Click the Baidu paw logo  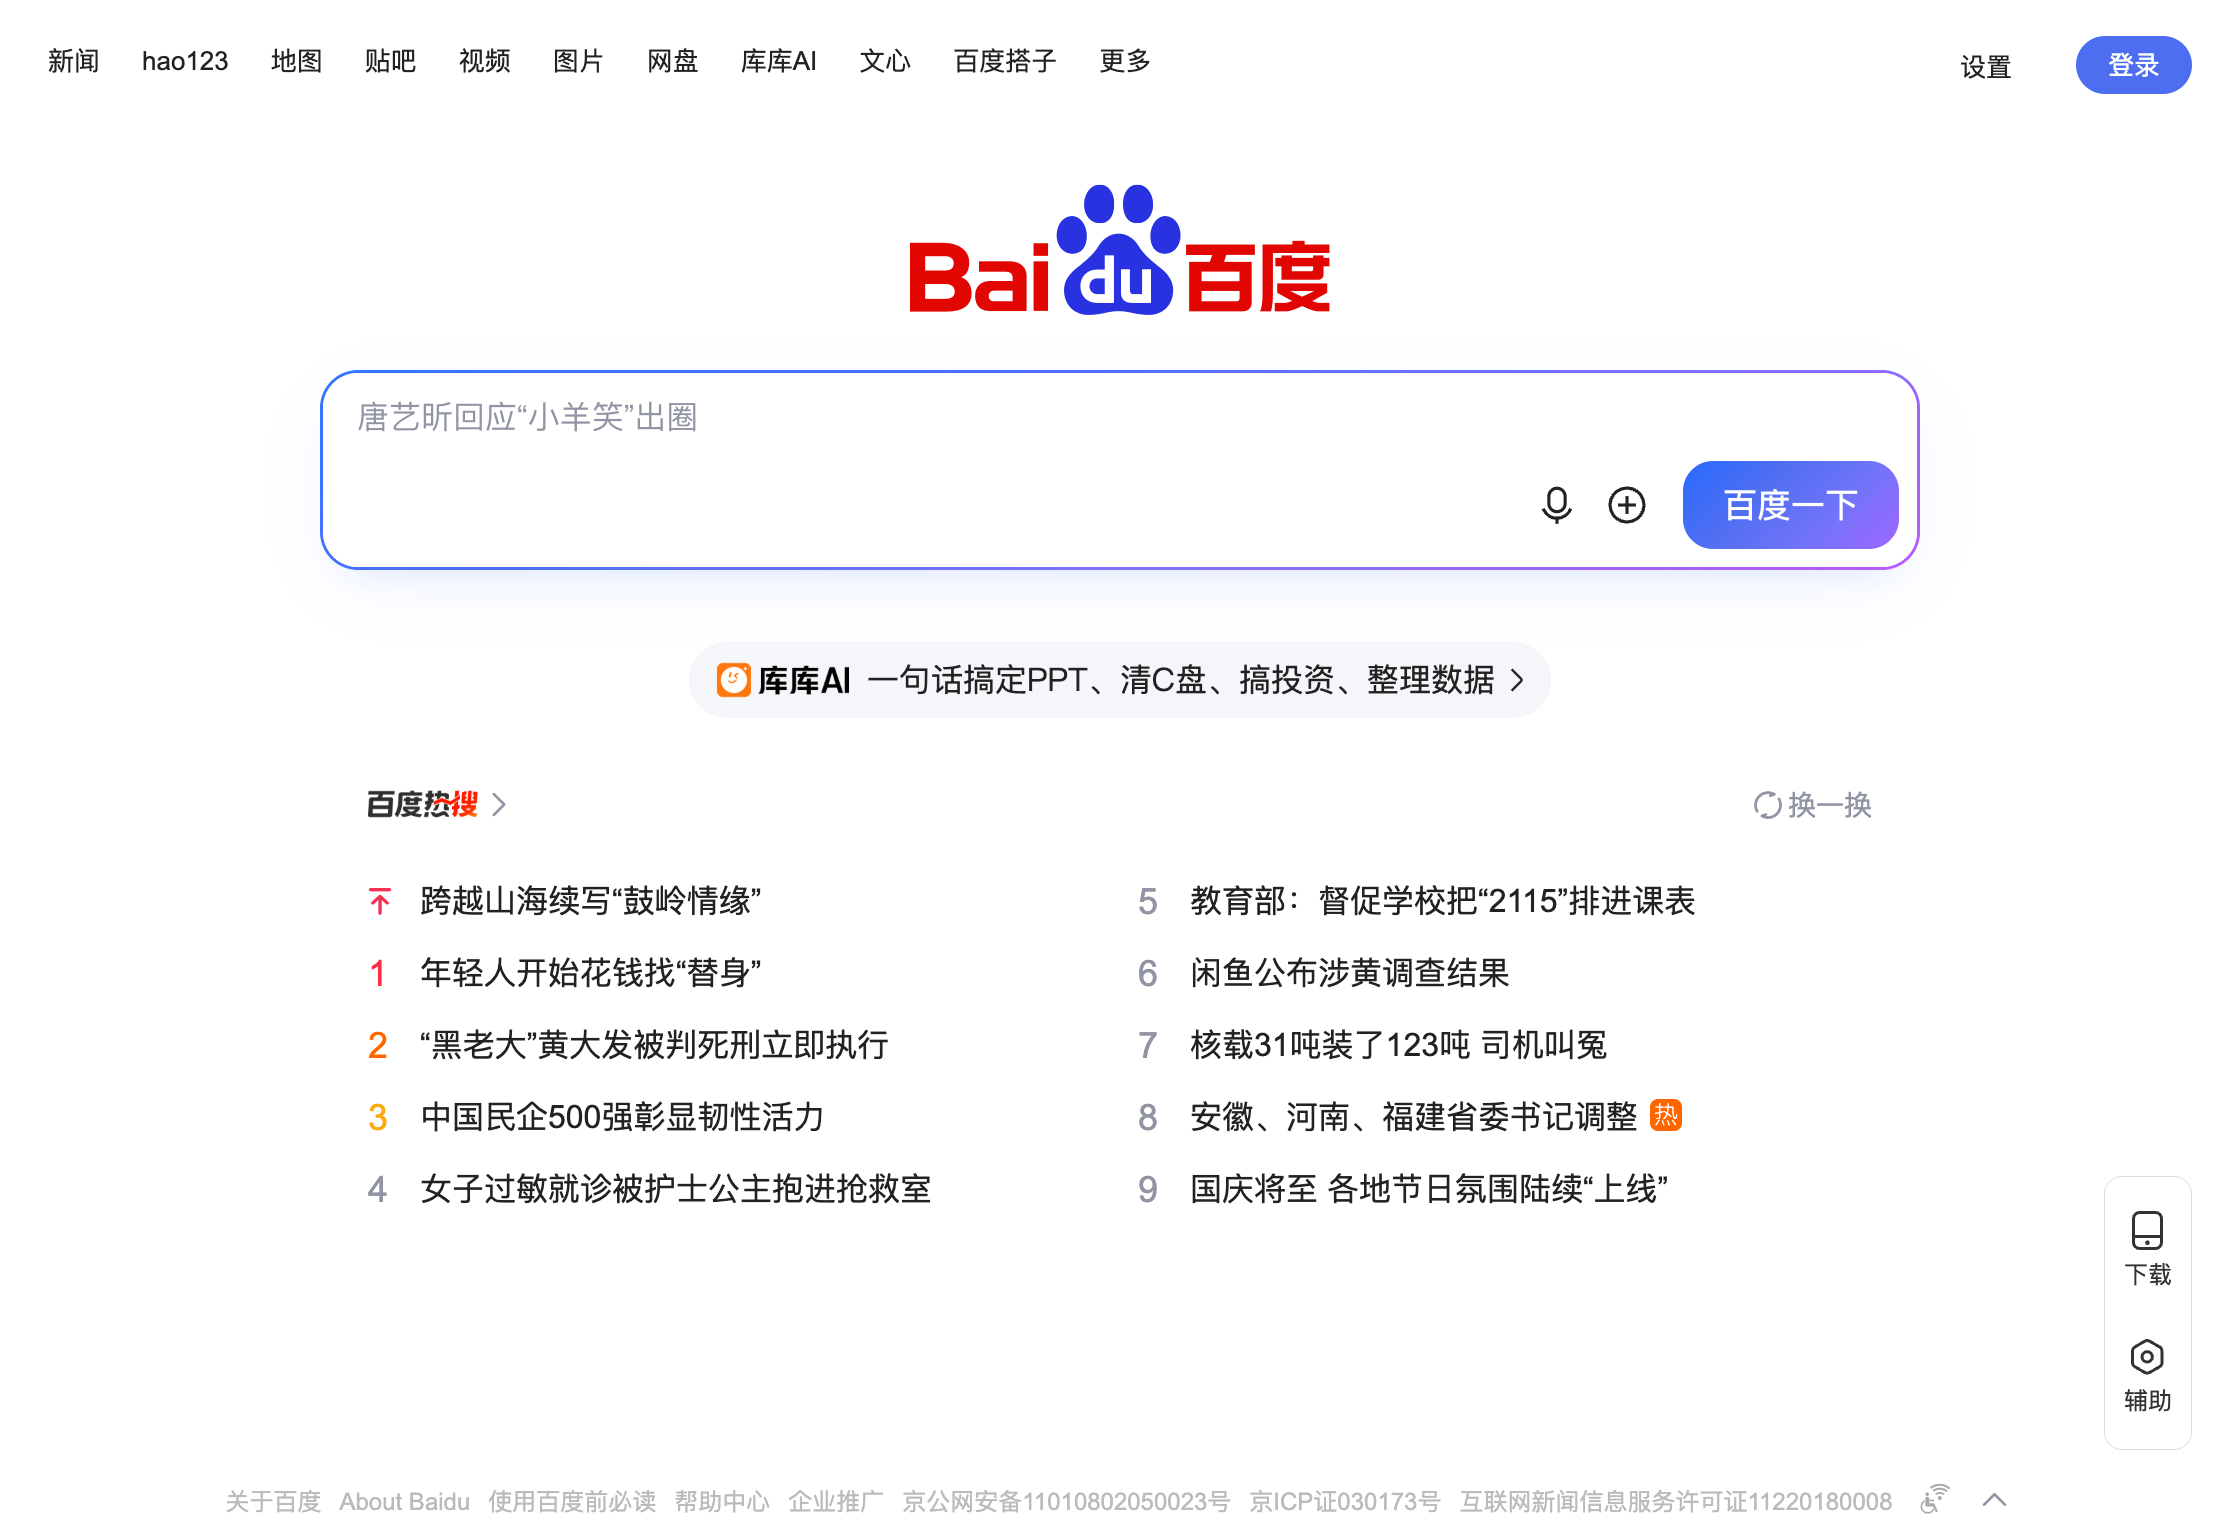[1118, 250]
